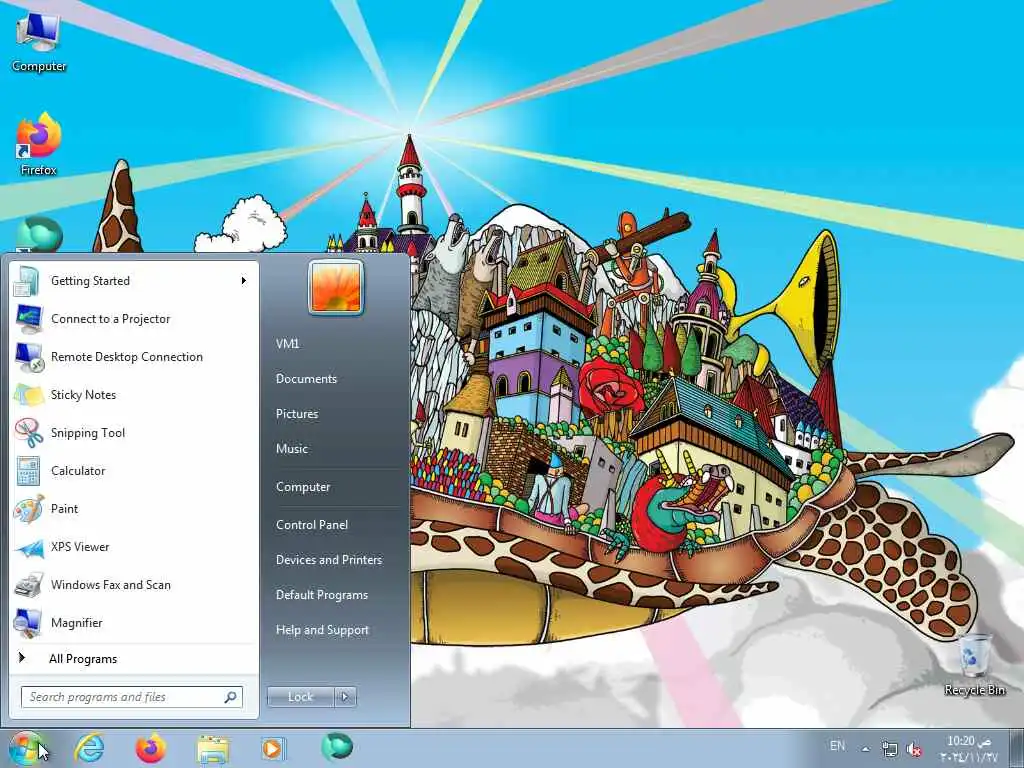The height and width of the screenshot is (768, 1024).
Task: Expand All Programs list
Action: coord(83,659)
